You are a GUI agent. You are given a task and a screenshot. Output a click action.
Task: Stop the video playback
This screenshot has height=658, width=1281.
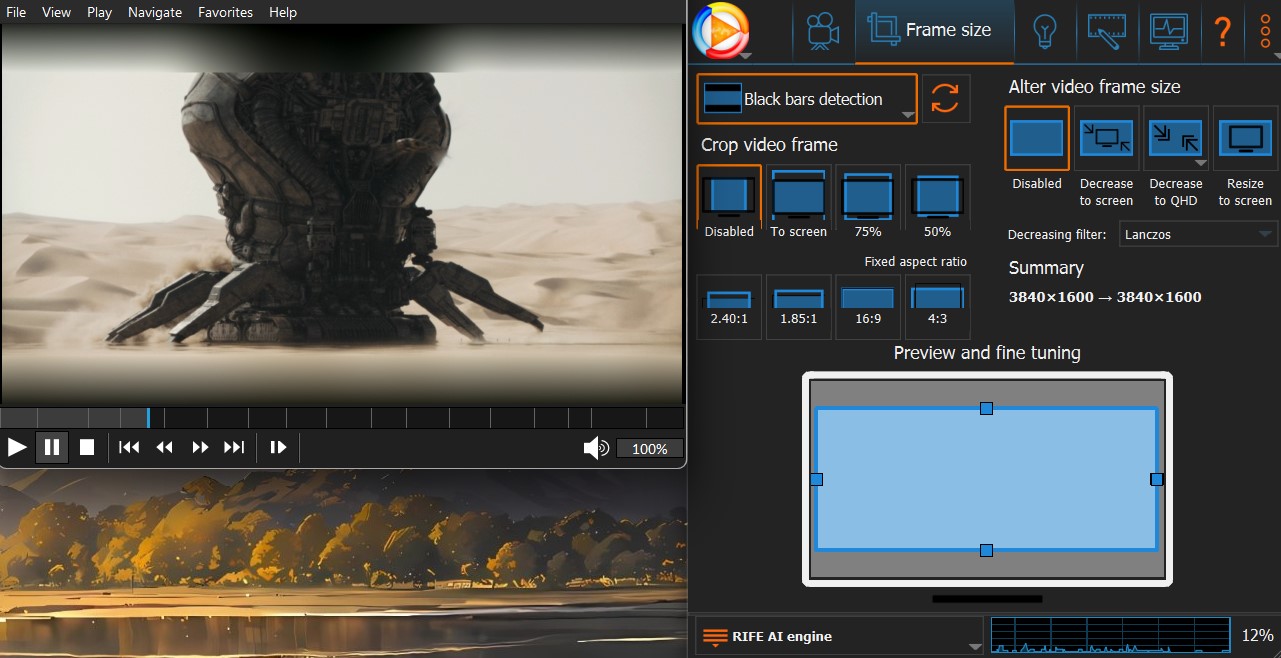pos(87,447)
